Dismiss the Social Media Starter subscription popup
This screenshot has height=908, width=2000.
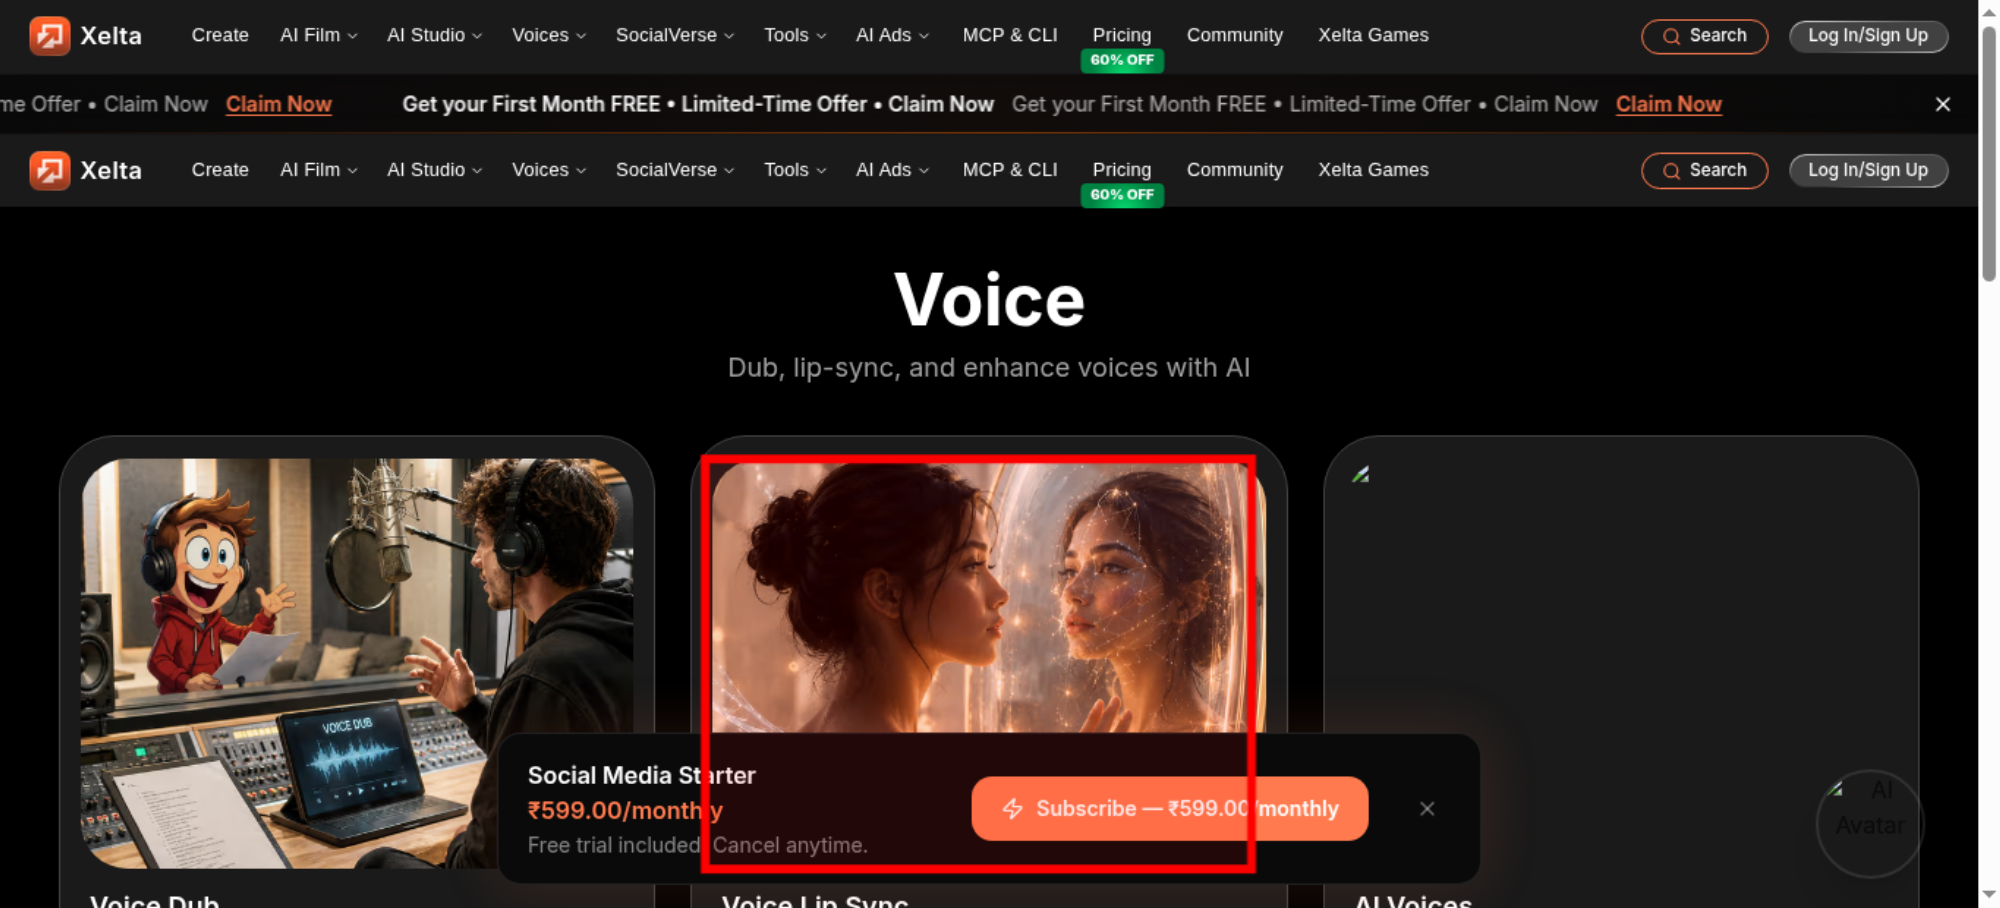1427,809
